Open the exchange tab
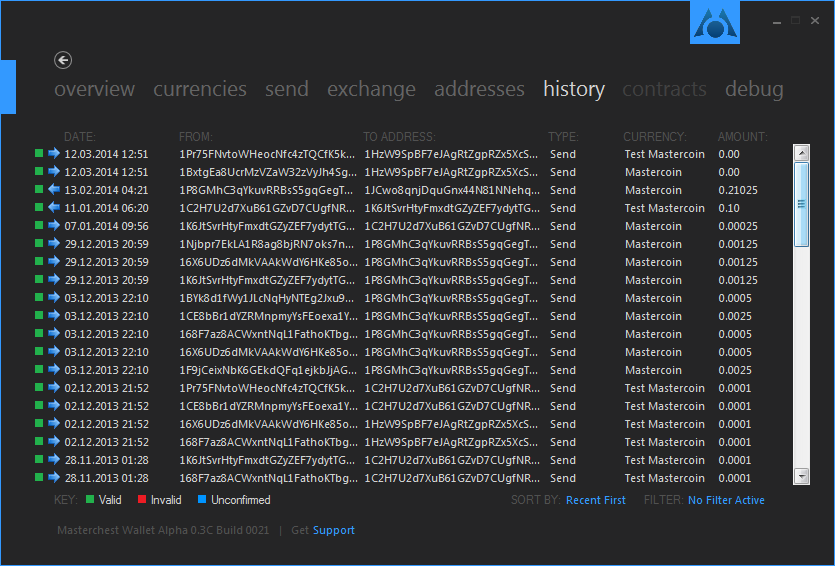Screen dimensions: 835x566 (371, 89)
